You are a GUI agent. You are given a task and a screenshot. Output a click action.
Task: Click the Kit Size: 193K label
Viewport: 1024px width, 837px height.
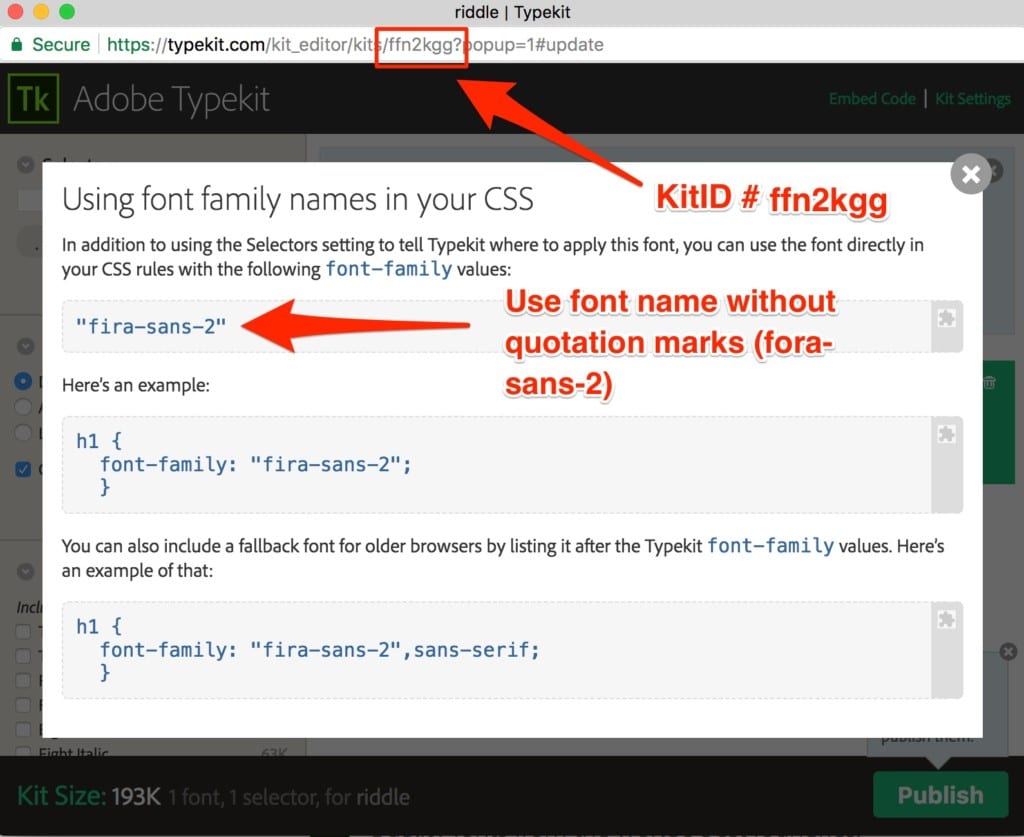click(x=89, y=796)
